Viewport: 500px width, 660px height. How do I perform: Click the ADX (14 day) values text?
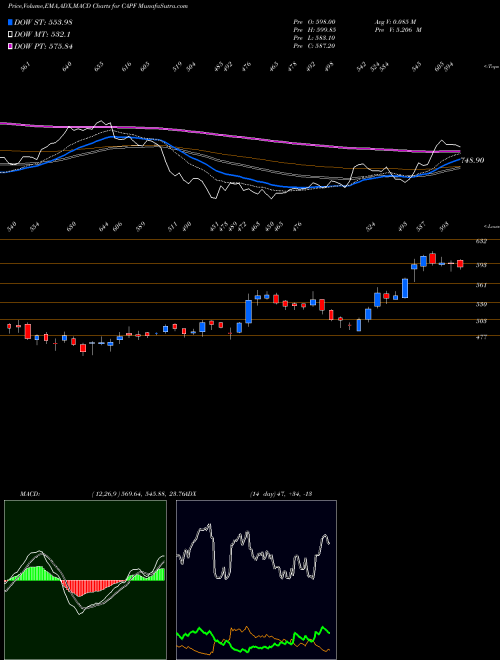click(x=280, y=493)
